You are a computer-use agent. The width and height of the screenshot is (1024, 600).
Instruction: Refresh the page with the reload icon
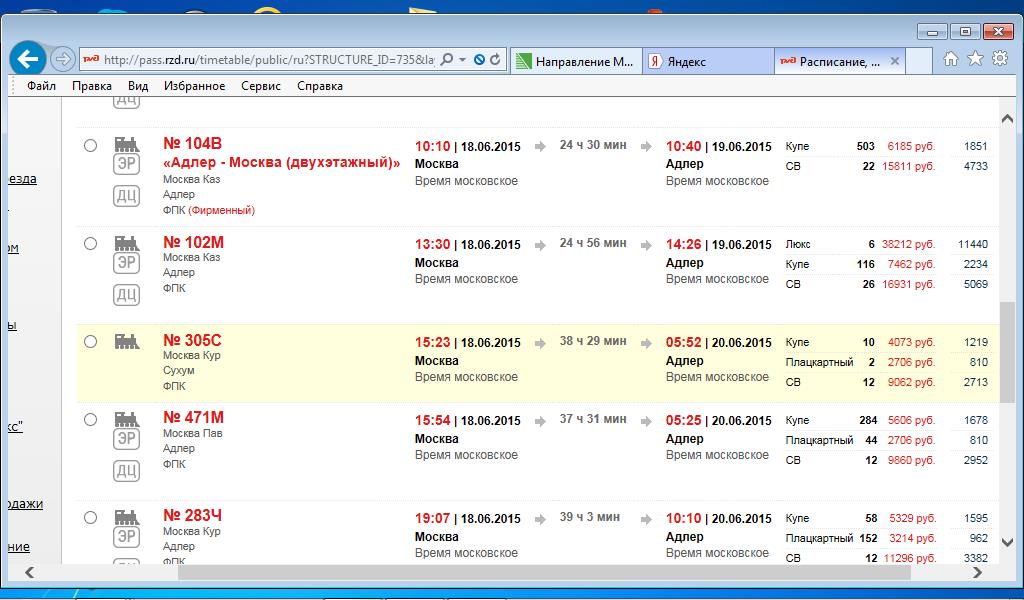pos(495,60)
